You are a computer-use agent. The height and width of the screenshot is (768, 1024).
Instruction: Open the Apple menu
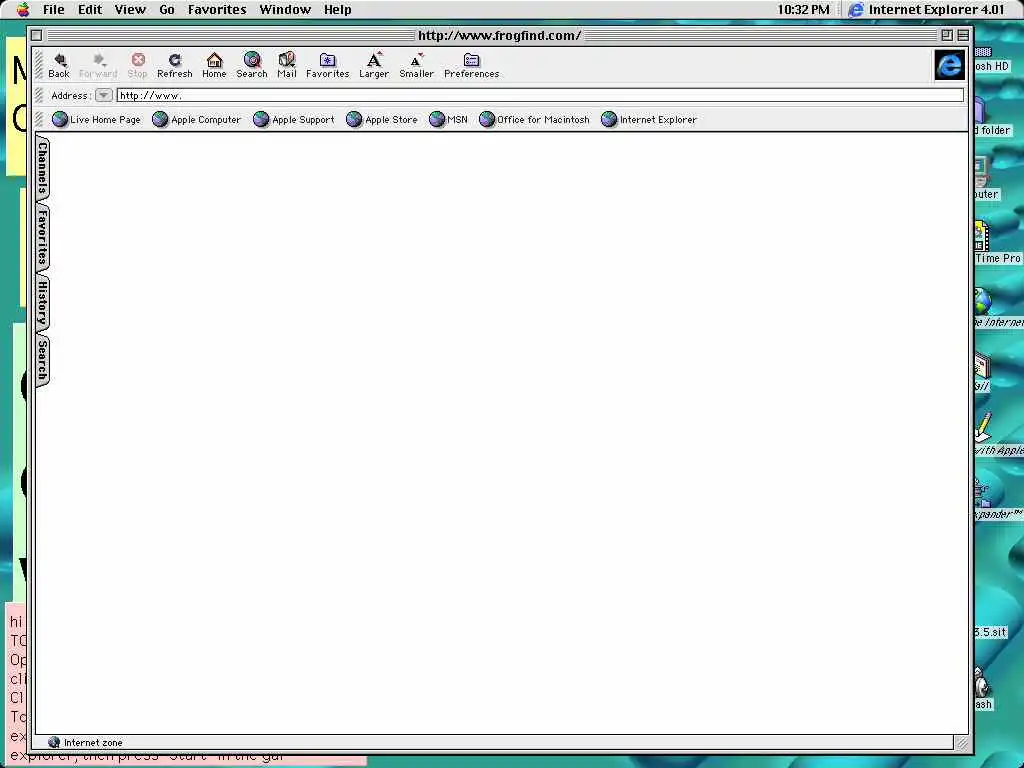tap(23, 9)
